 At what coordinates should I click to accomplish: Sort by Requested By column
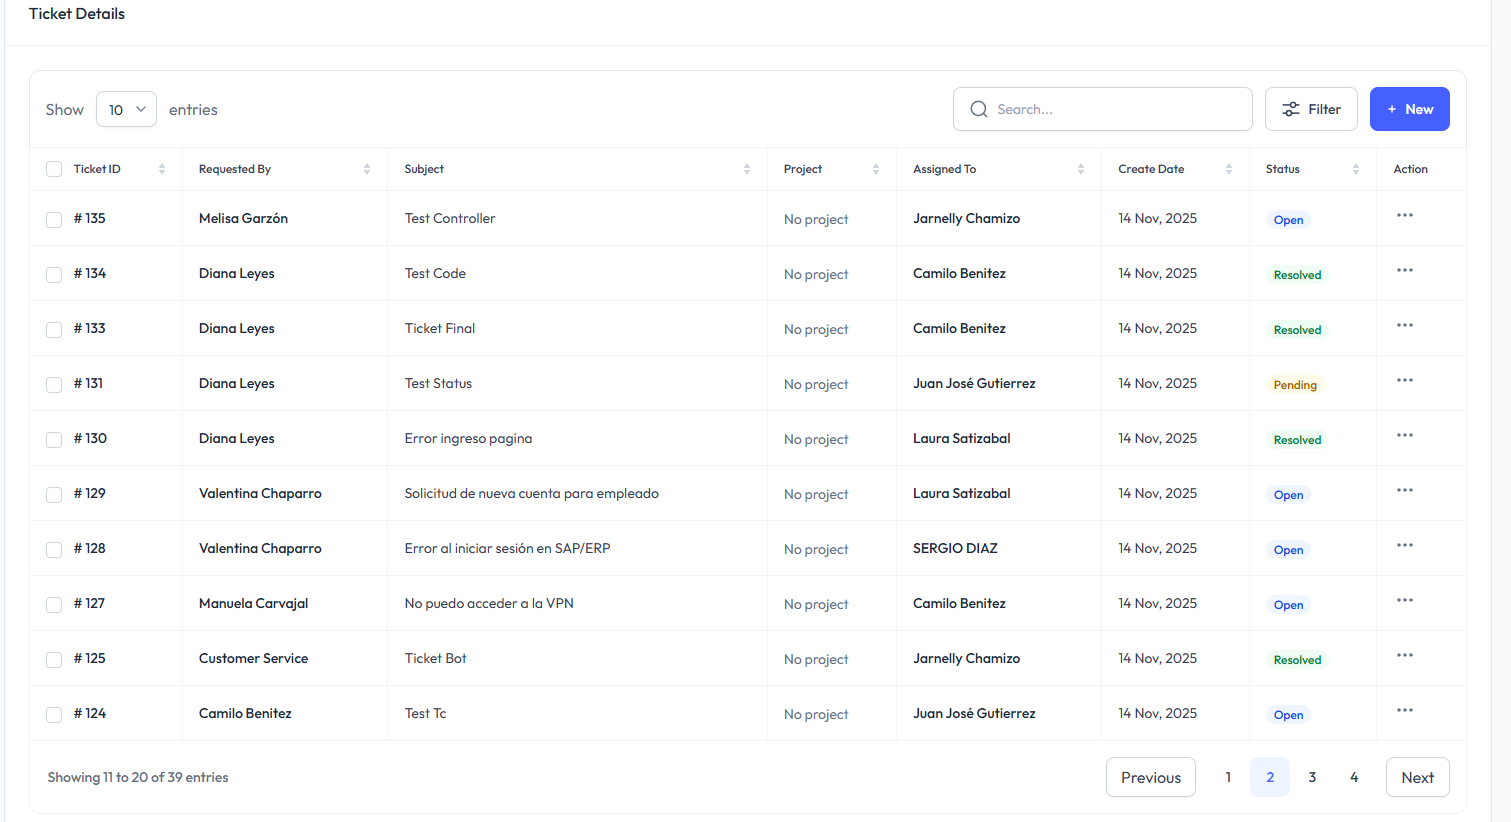point(366,169)
